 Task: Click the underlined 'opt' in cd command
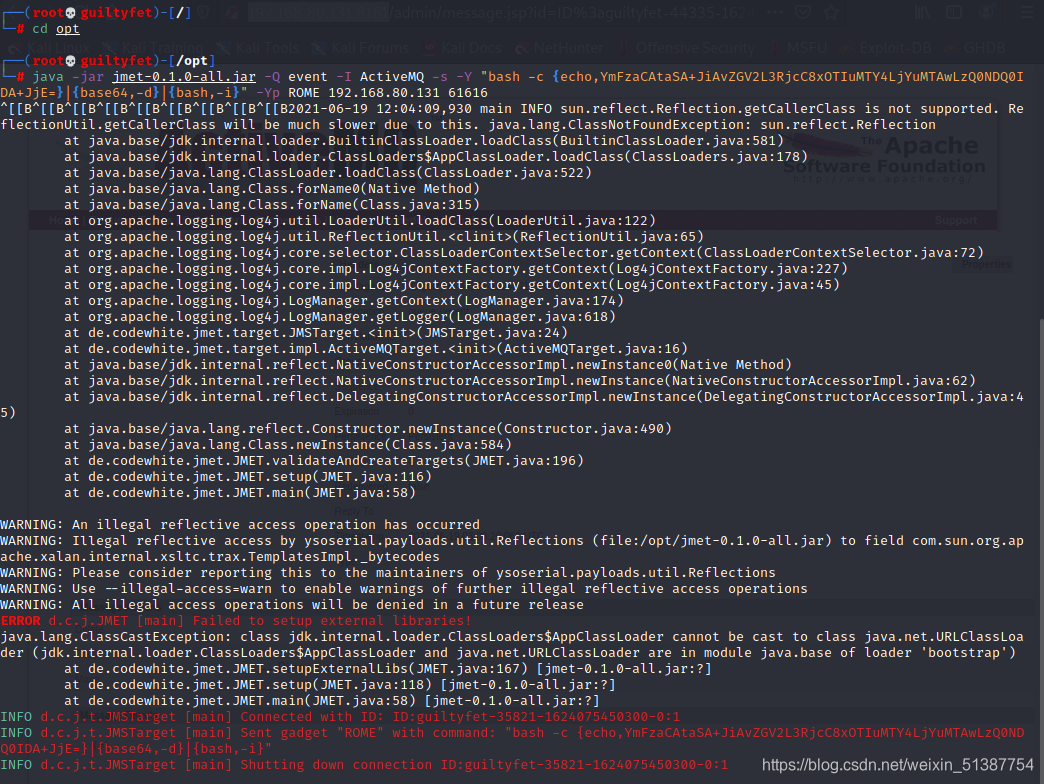tap(68, 29)
